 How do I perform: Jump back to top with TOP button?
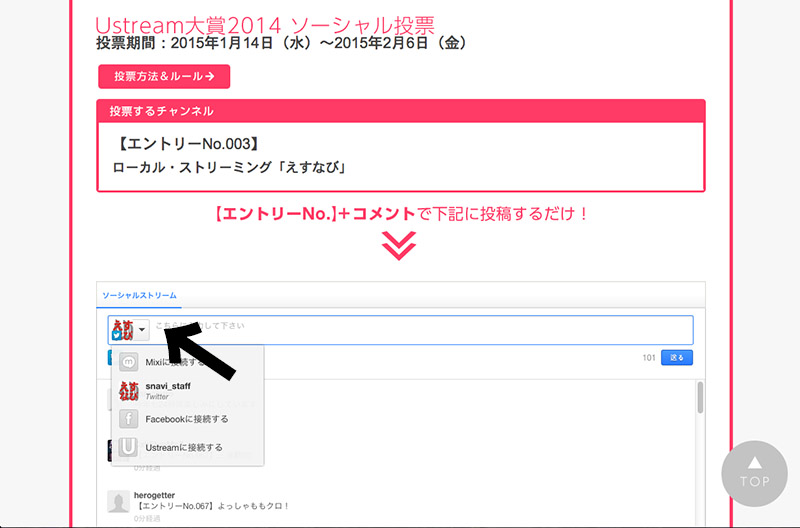754,473
